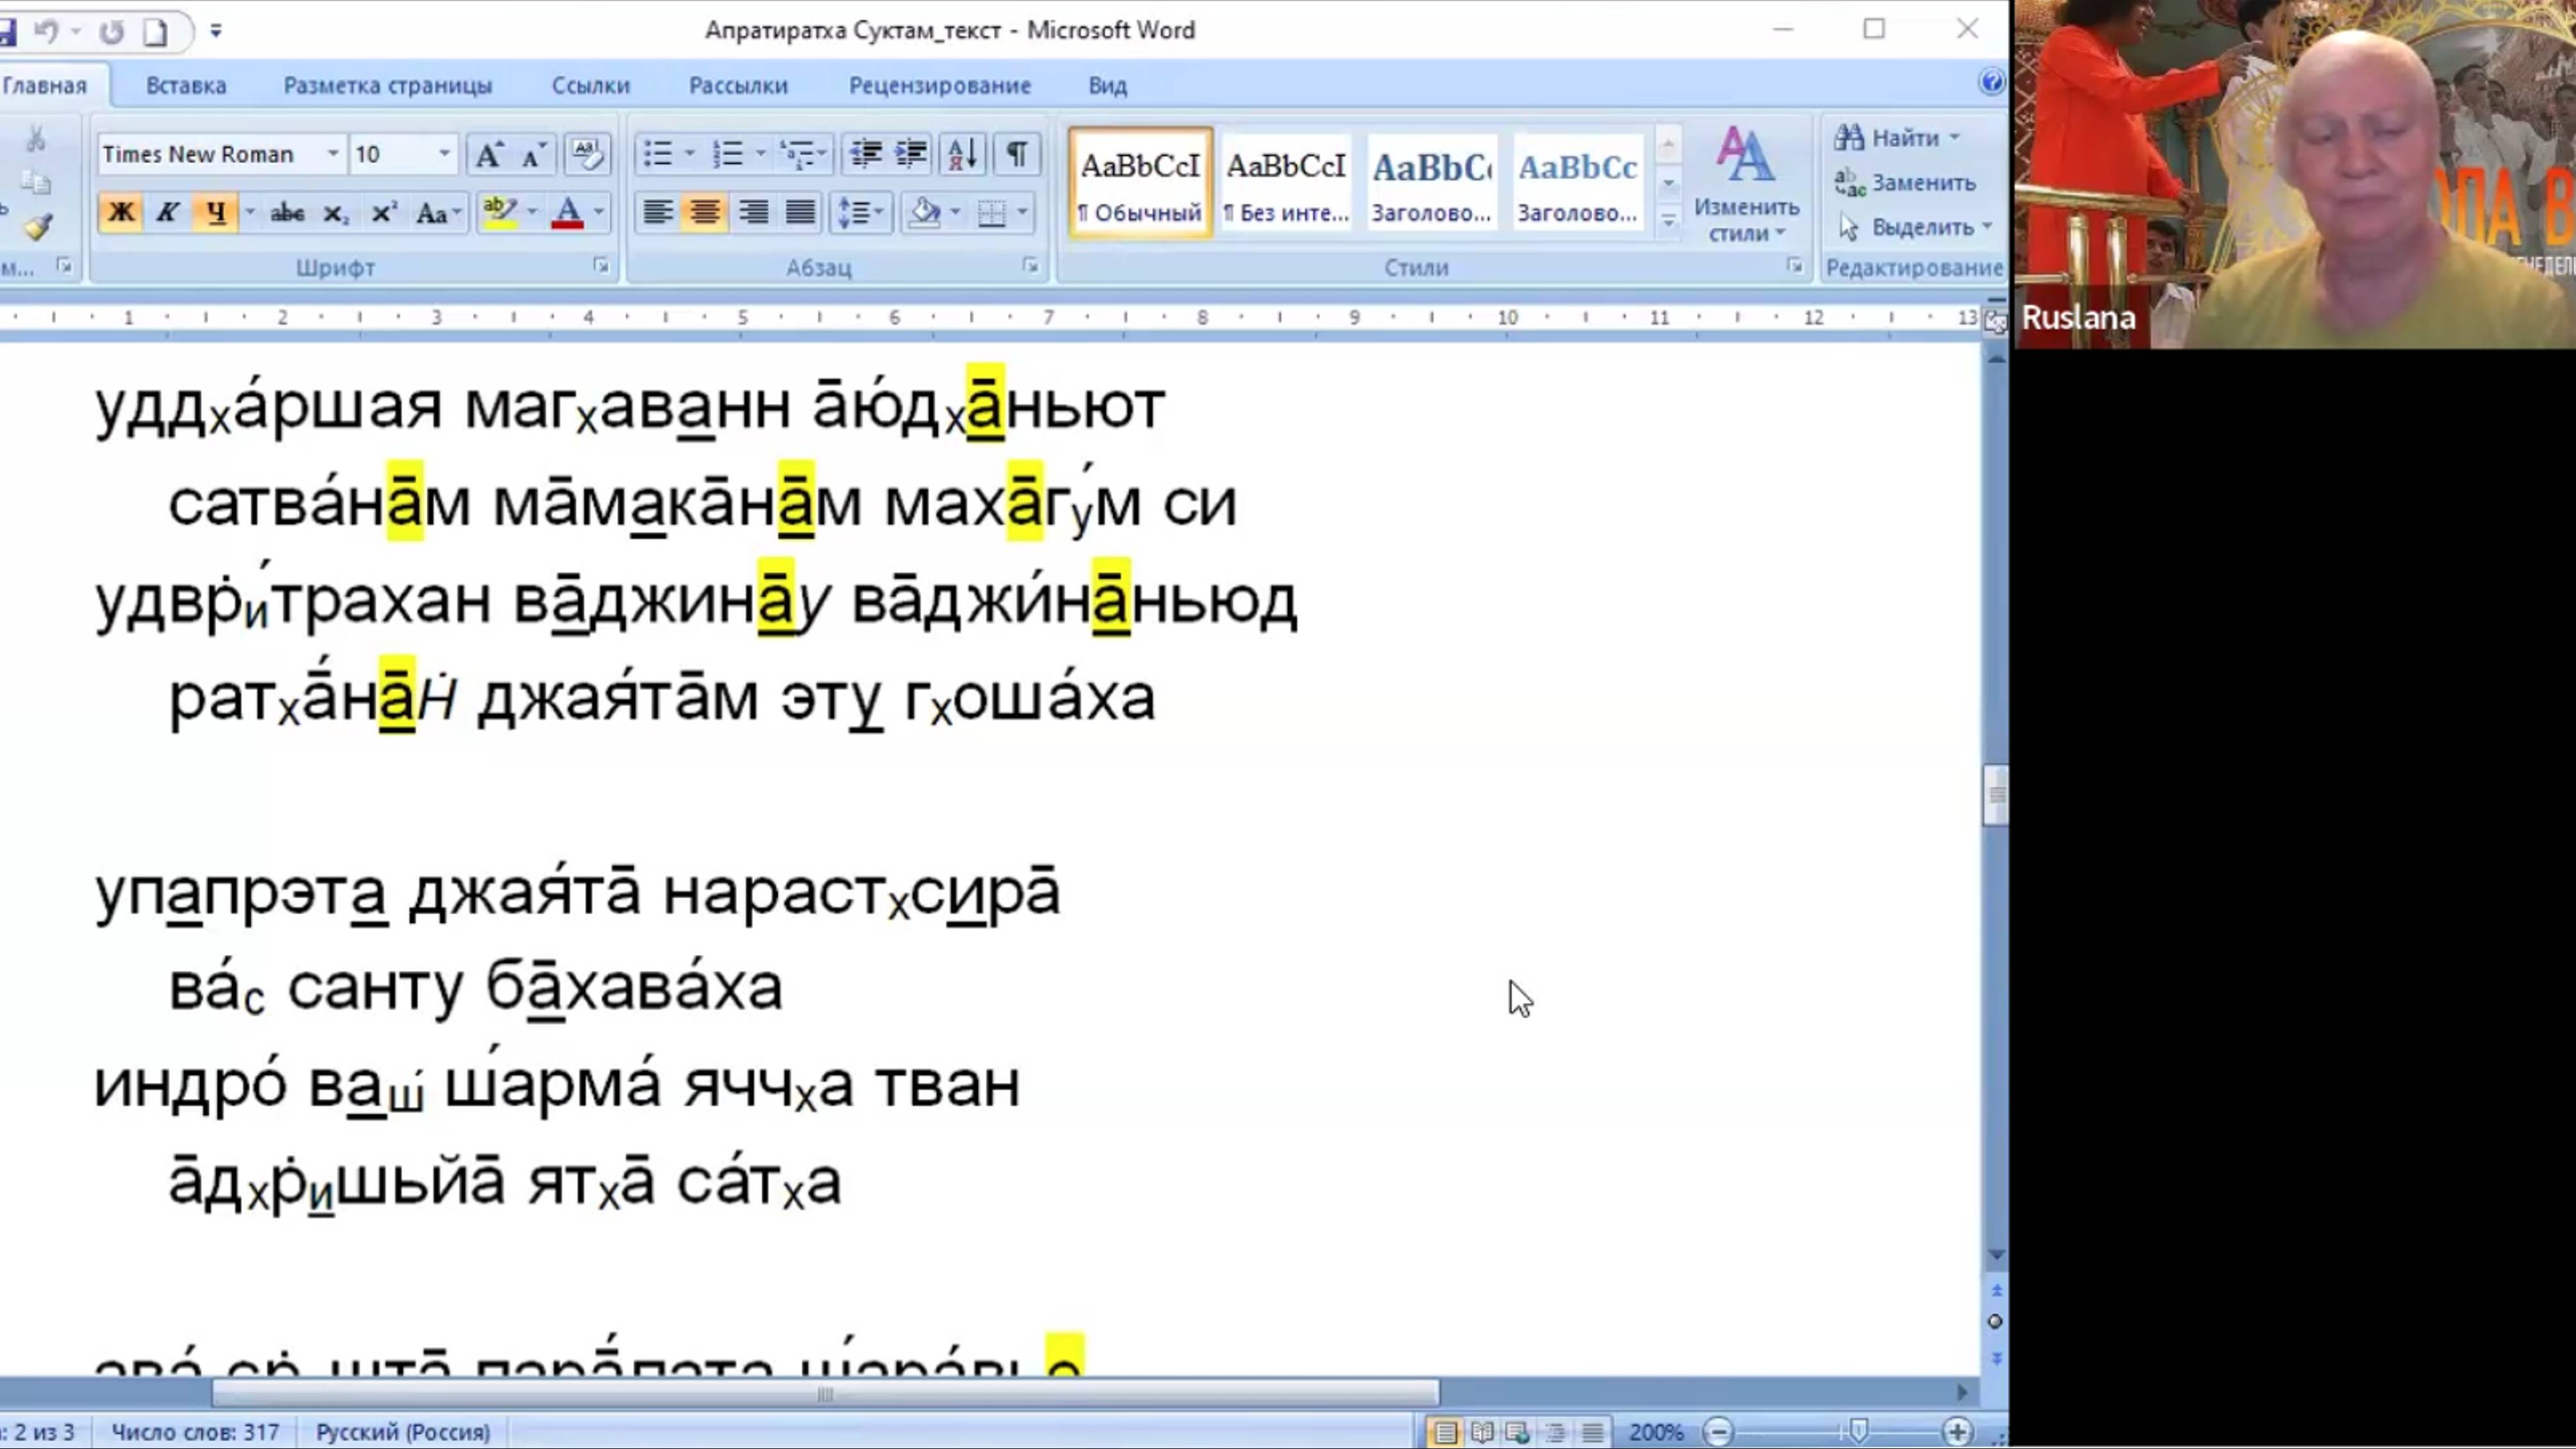Click the Clear Formatting icon
Image resolution: width=2576 pixels, height=1449 pixels.
click(x=587, y=154)
